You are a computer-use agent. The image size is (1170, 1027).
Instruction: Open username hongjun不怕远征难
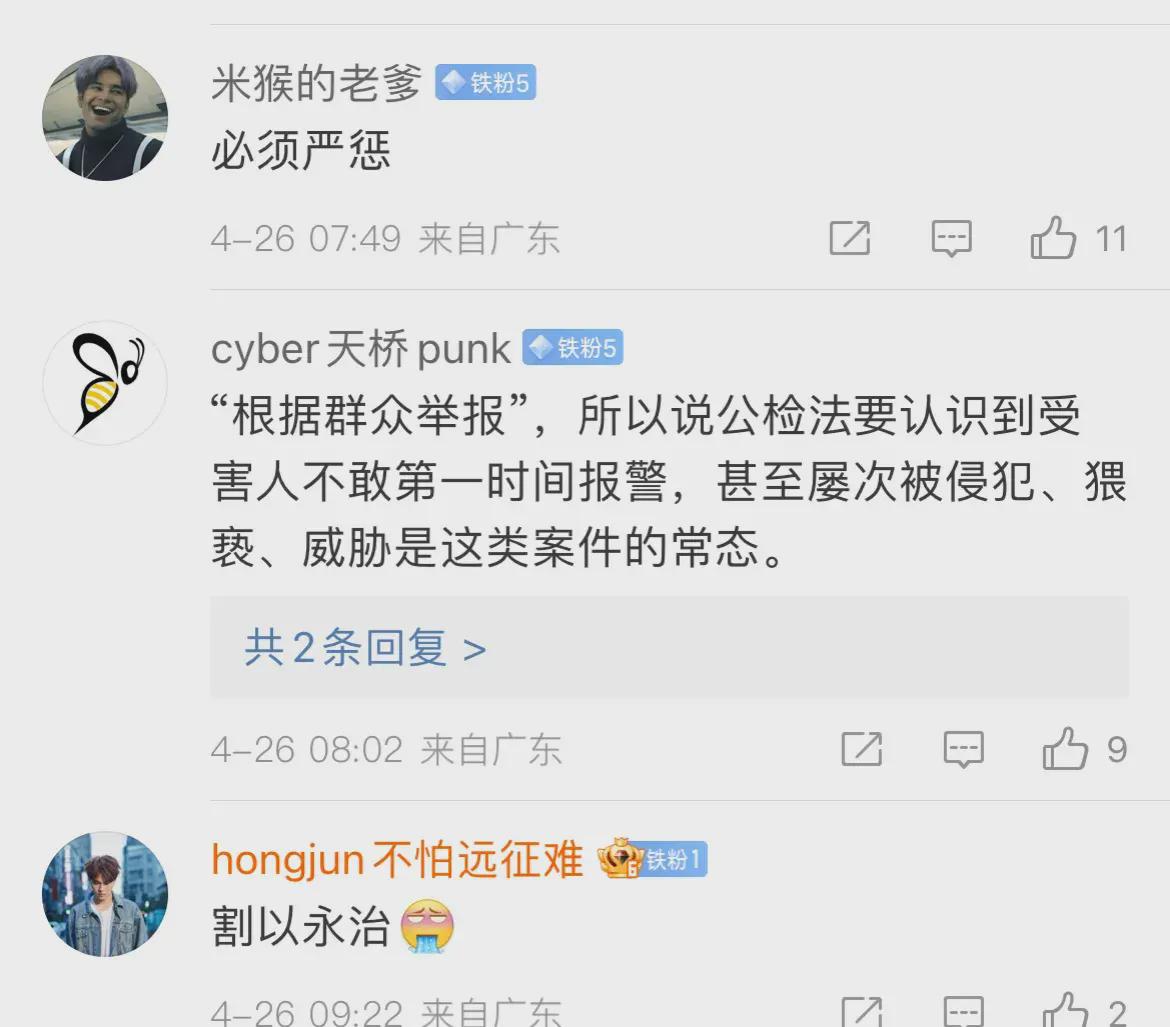397,859
